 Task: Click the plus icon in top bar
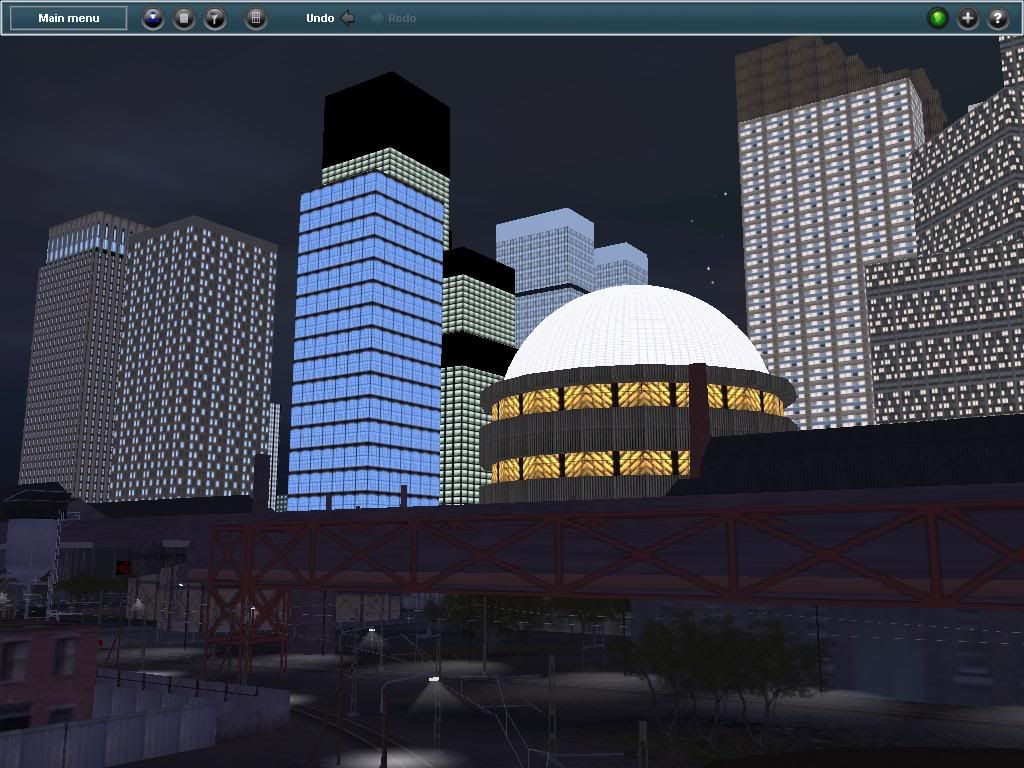(x=967, y=18)
